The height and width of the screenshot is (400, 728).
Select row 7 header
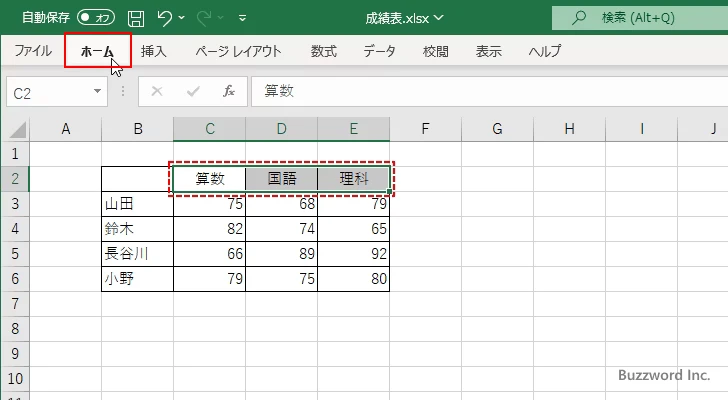click(15, 304)
